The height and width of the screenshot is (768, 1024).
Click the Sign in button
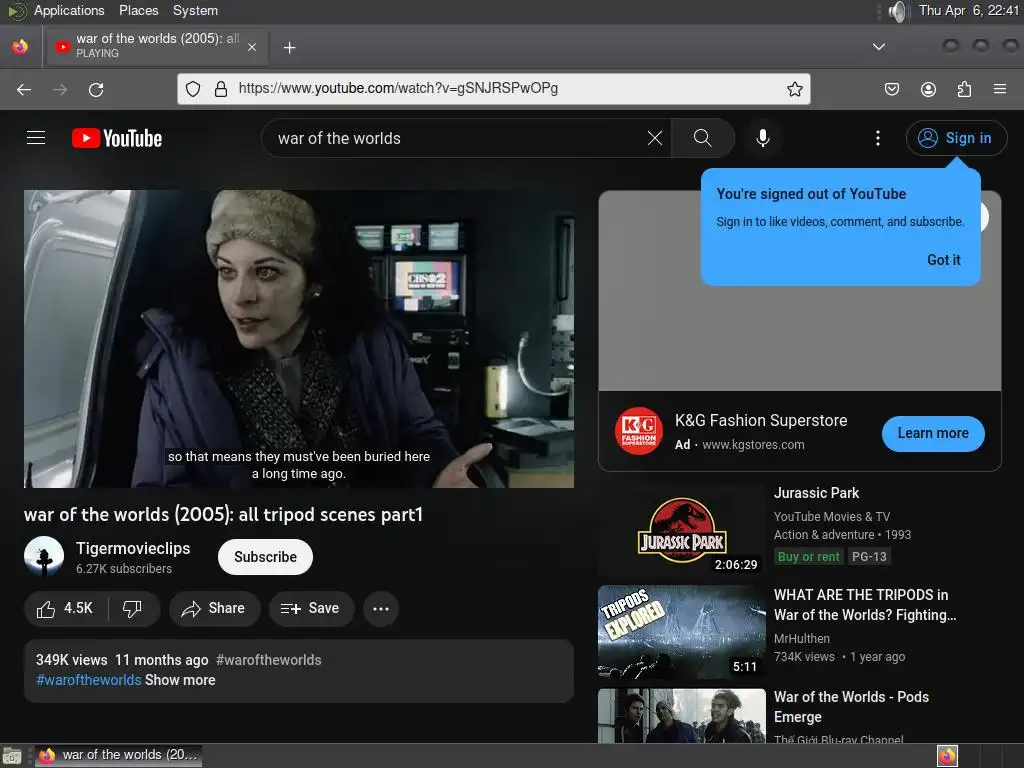tap(956, 138)
